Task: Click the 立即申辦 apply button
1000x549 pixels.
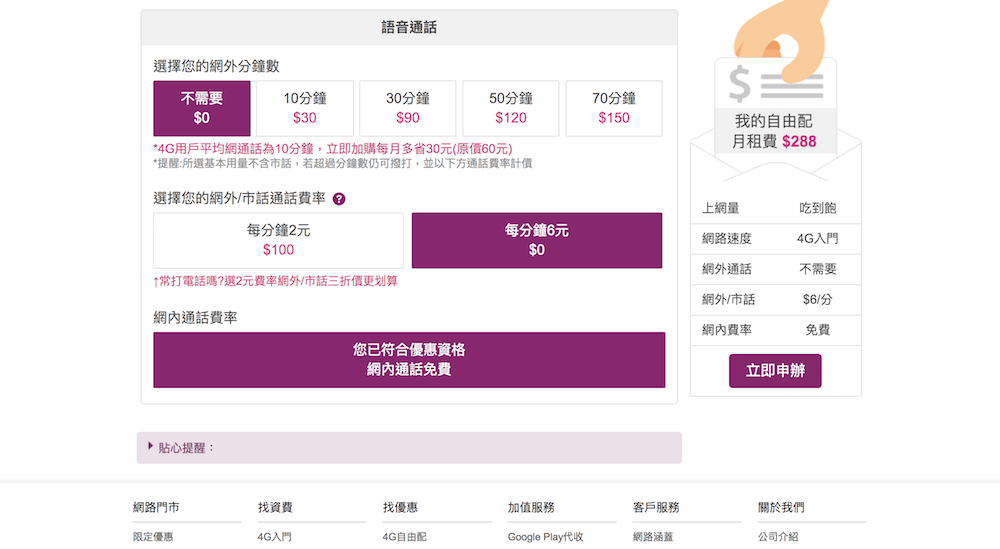Action: point(775,371)
